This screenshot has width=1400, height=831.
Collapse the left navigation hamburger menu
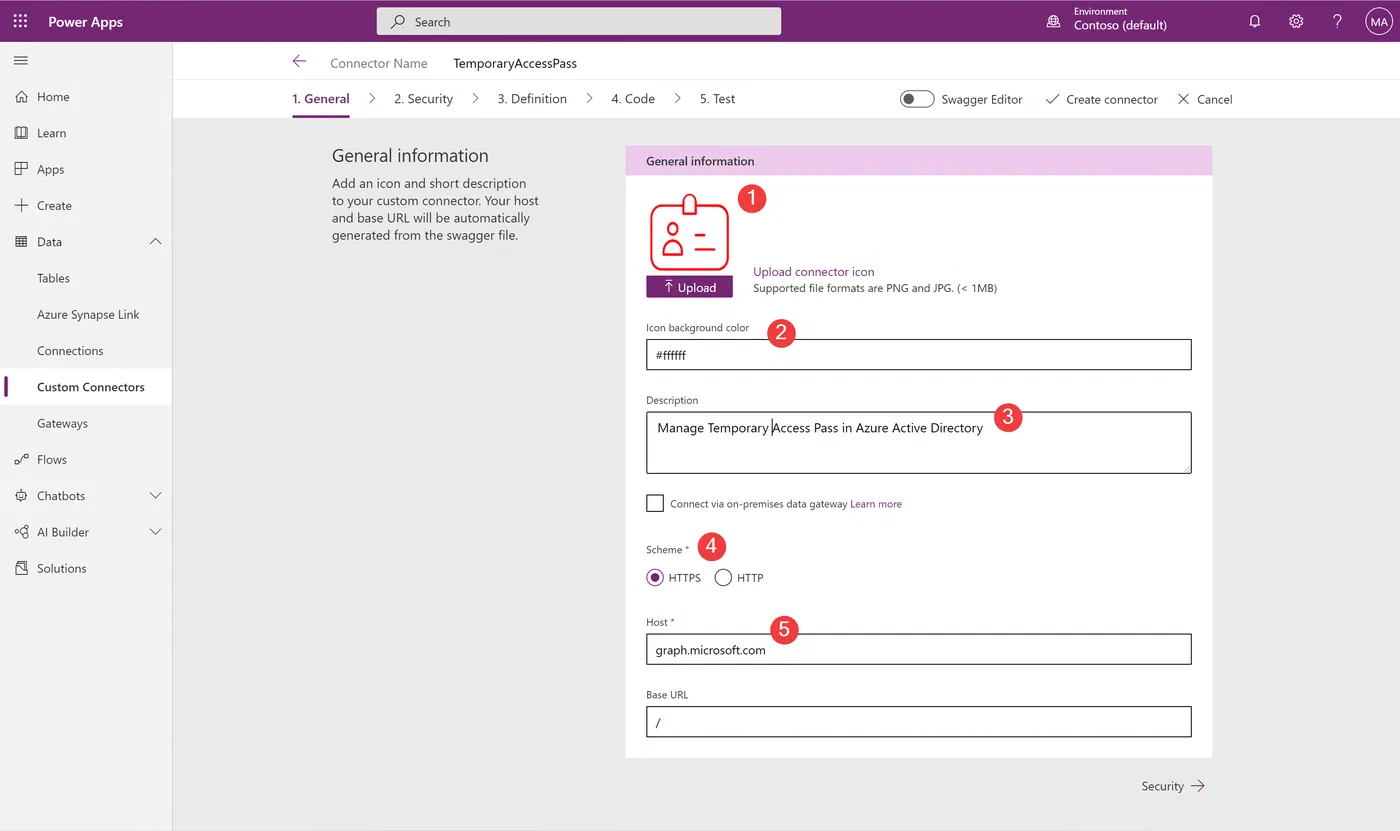20,61
